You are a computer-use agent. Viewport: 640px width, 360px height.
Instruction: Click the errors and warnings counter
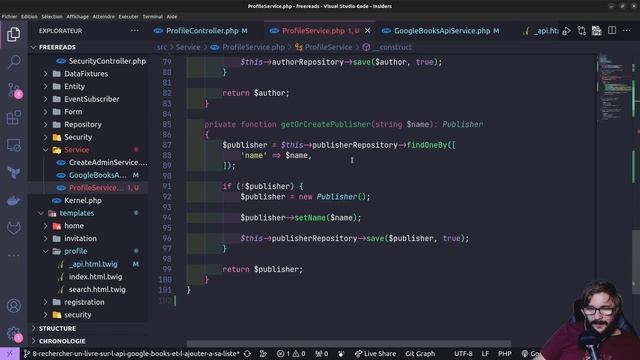(x=291, y=353)
